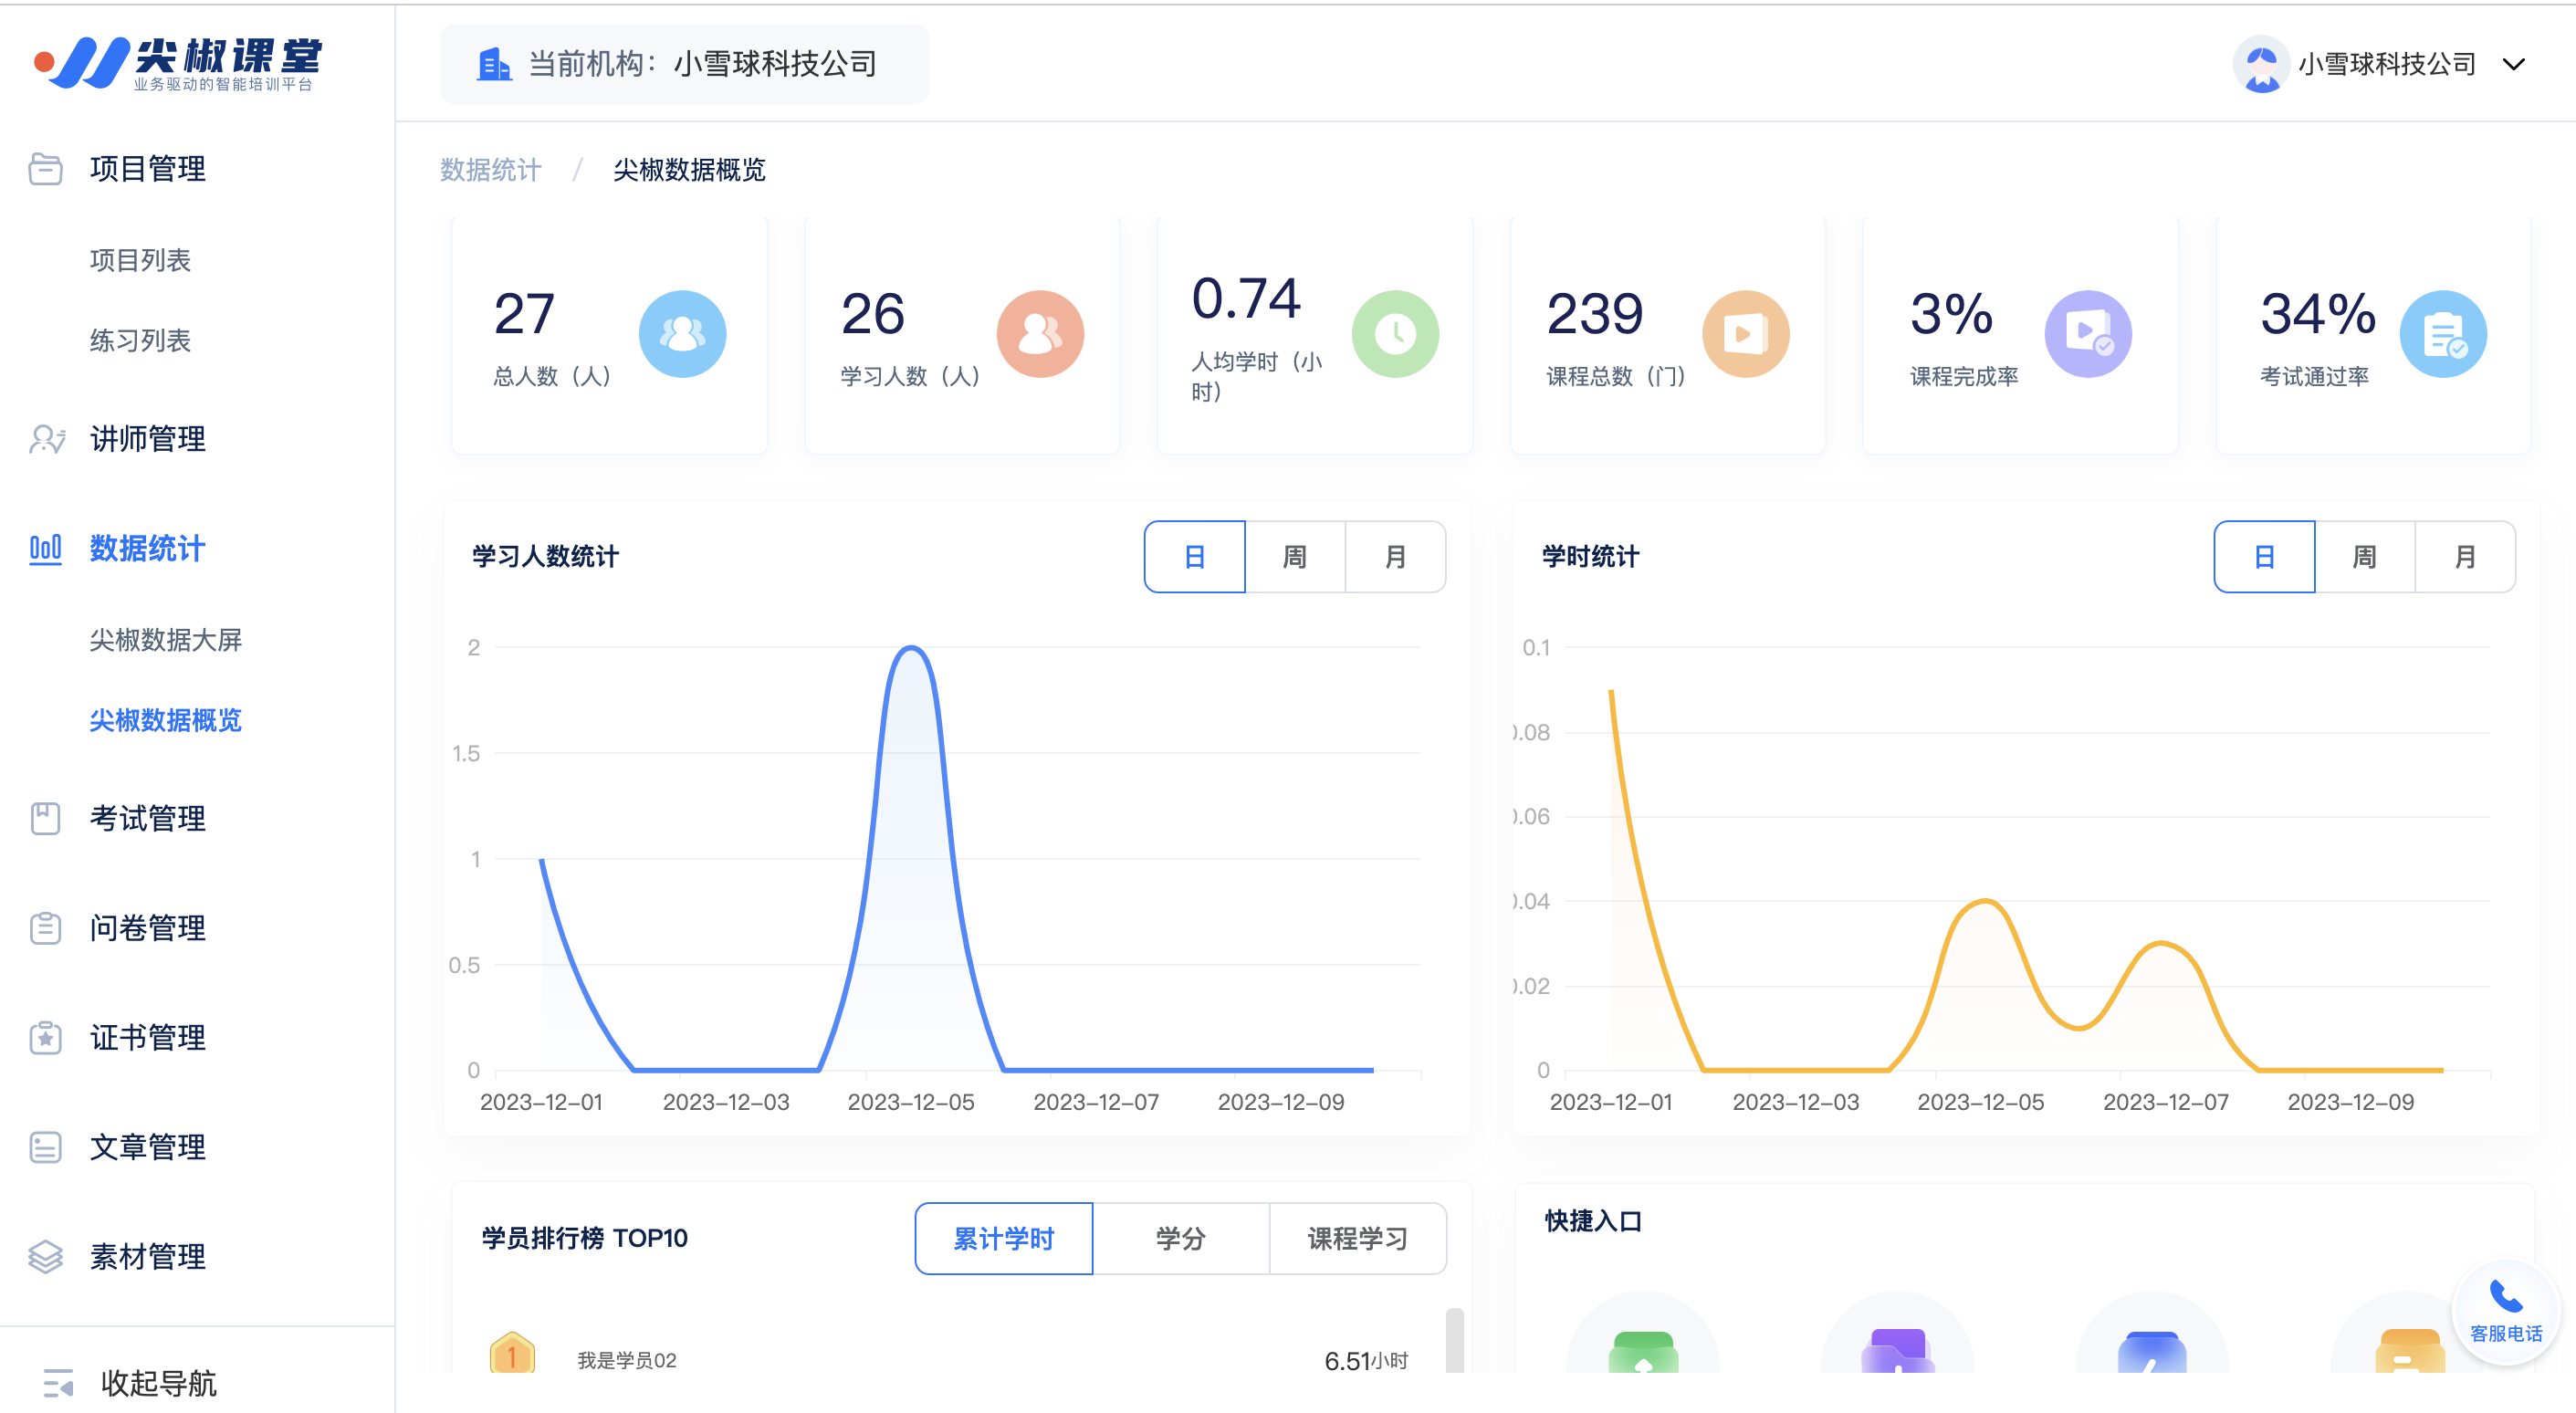
Task: Open 素材管理 menu item
Action: click(x=147, y=1257)
